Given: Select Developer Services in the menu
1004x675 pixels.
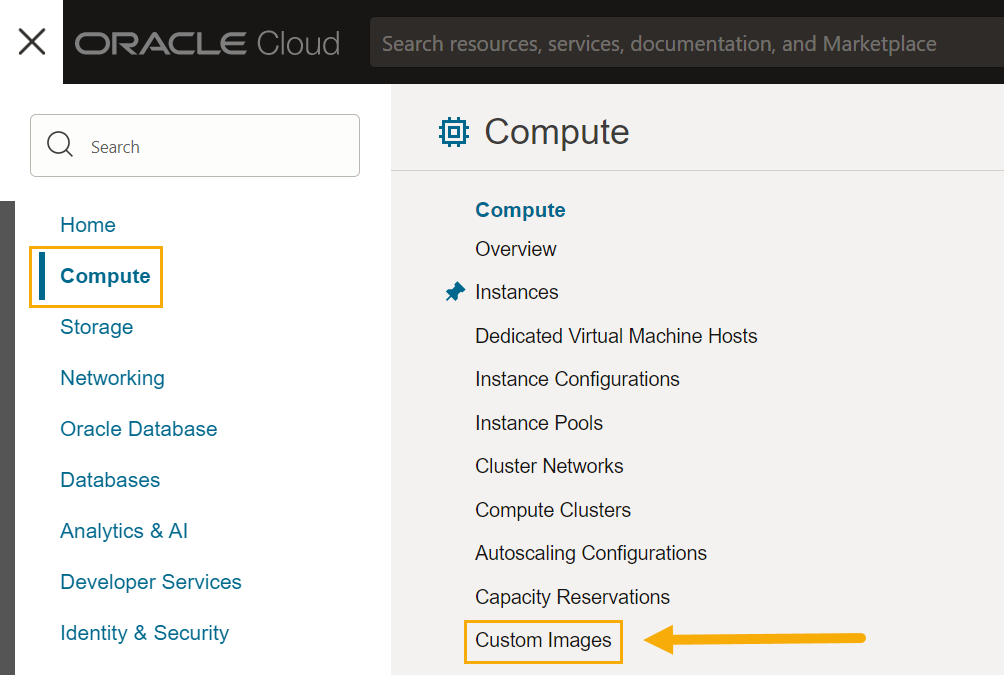Looking at the screenshot, I should [151, 582].
